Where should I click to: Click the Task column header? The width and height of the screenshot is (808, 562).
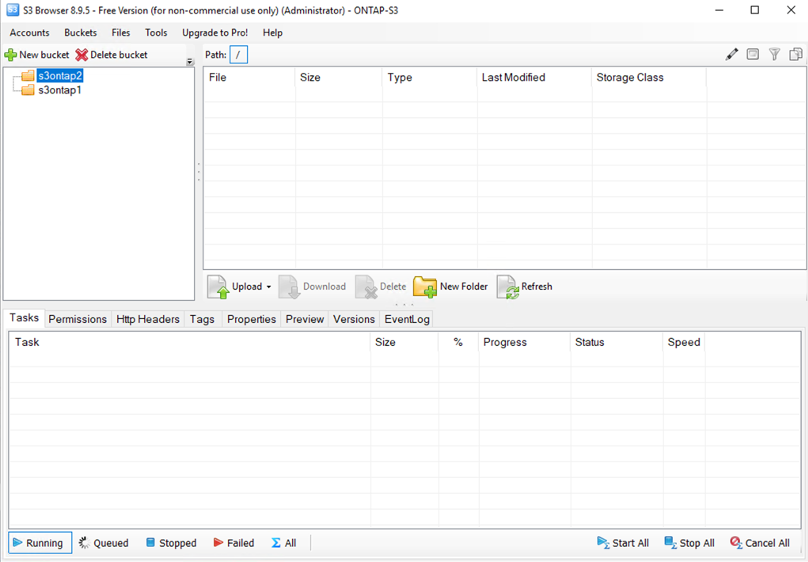[190, 342]
